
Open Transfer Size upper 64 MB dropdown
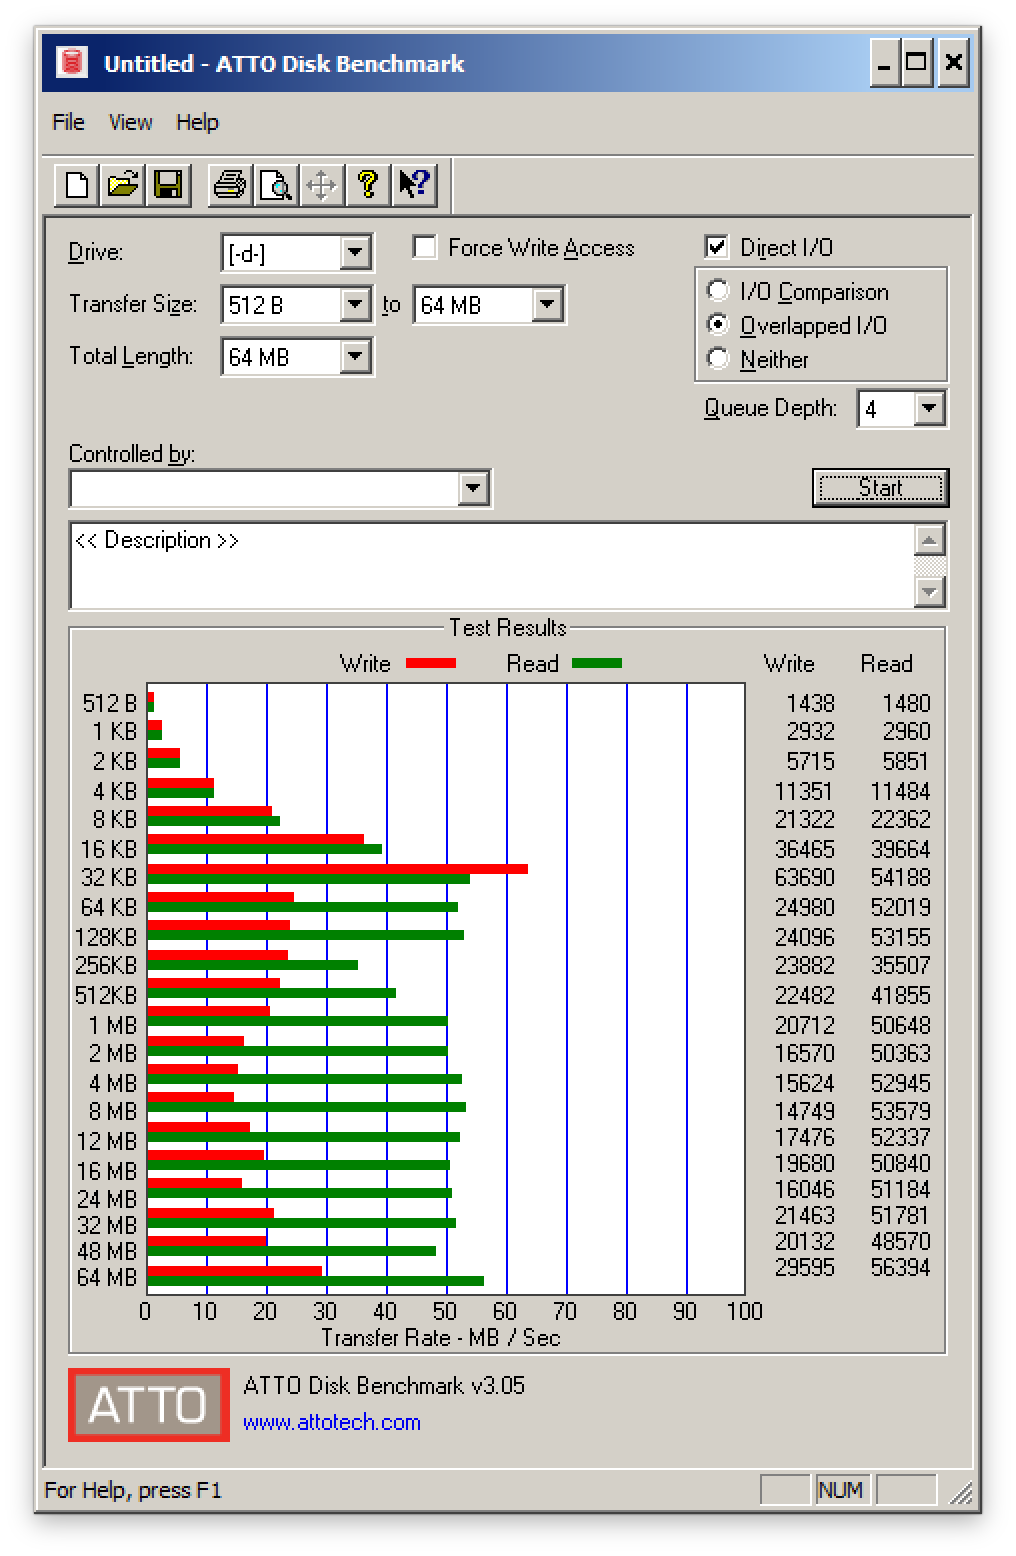pos(547,305)
